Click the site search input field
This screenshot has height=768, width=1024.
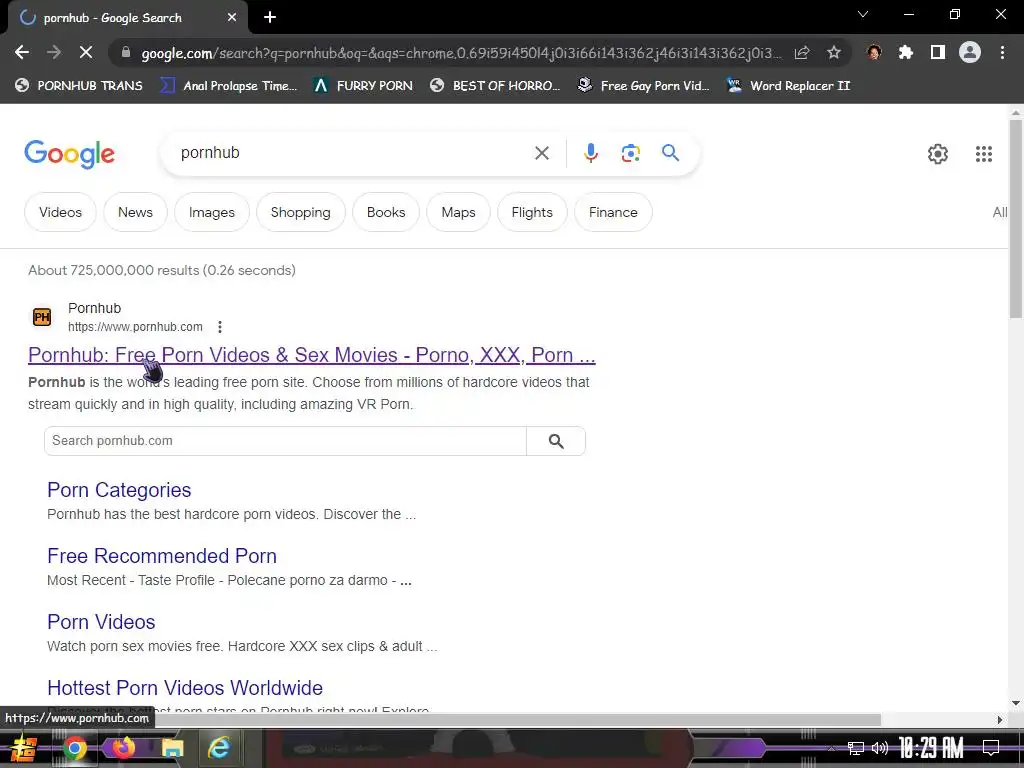coord(285,441)
